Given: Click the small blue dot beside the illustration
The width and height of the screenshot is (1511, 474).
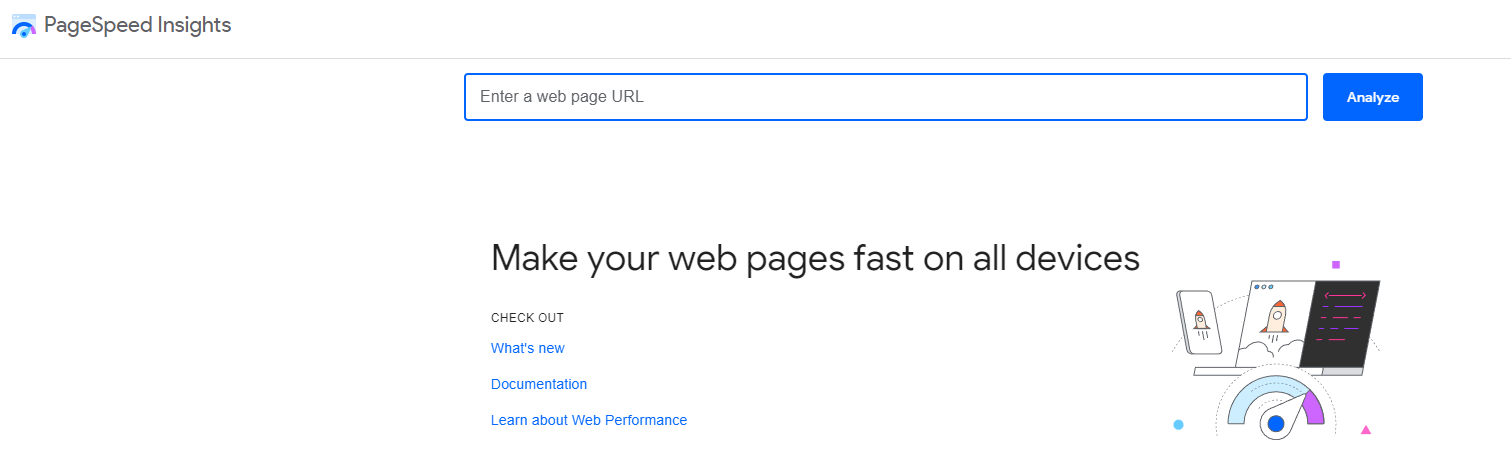Looking at the screenshot, I should 1178,425.
